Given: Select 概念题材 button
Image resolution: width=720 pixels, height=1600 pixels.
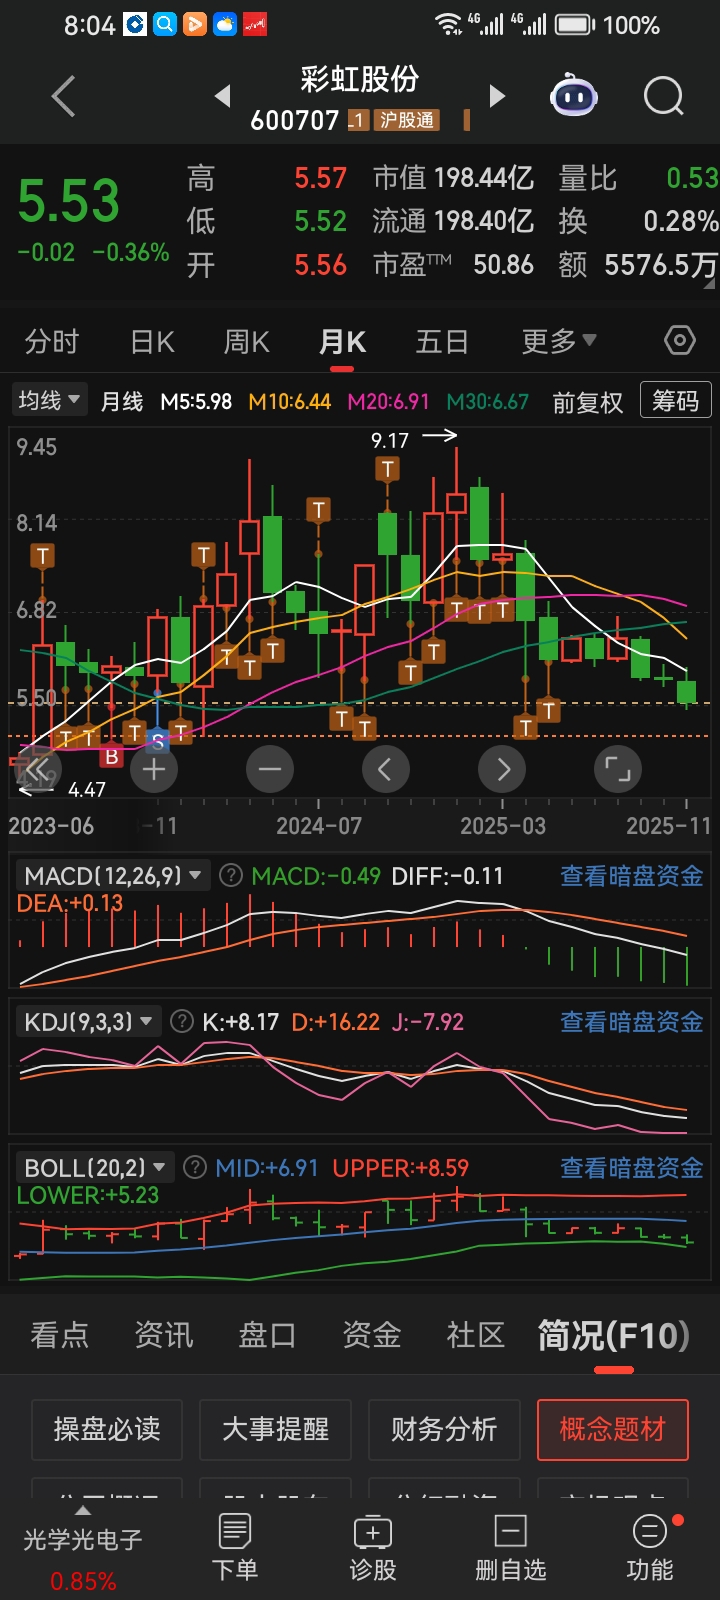Looking at the screenshot, I should 612,1429.
